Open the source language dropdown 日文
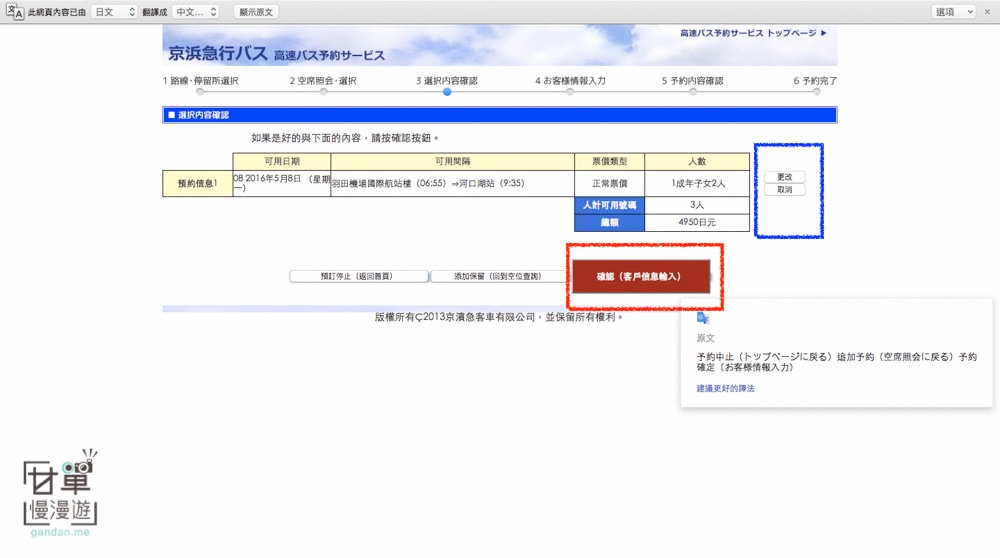 coord(114,11)
